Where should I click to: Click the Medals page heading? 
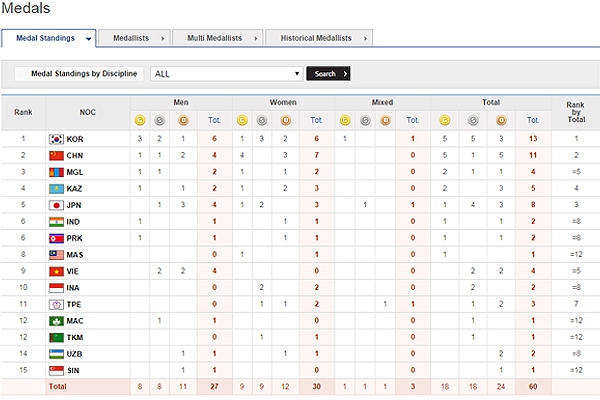tap(26, 8)
